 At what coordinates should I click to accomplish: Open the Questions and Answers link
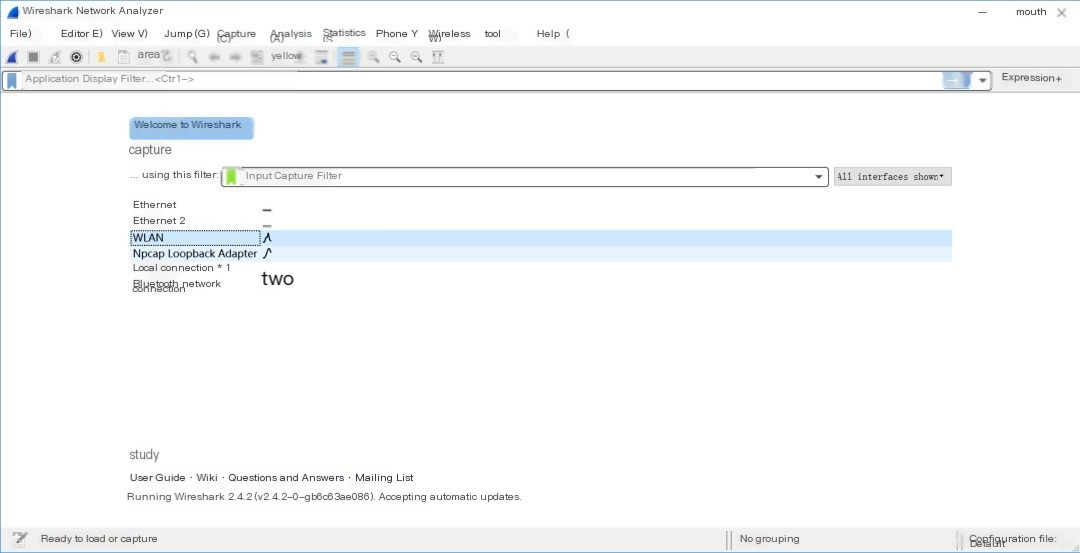point(286,477)
